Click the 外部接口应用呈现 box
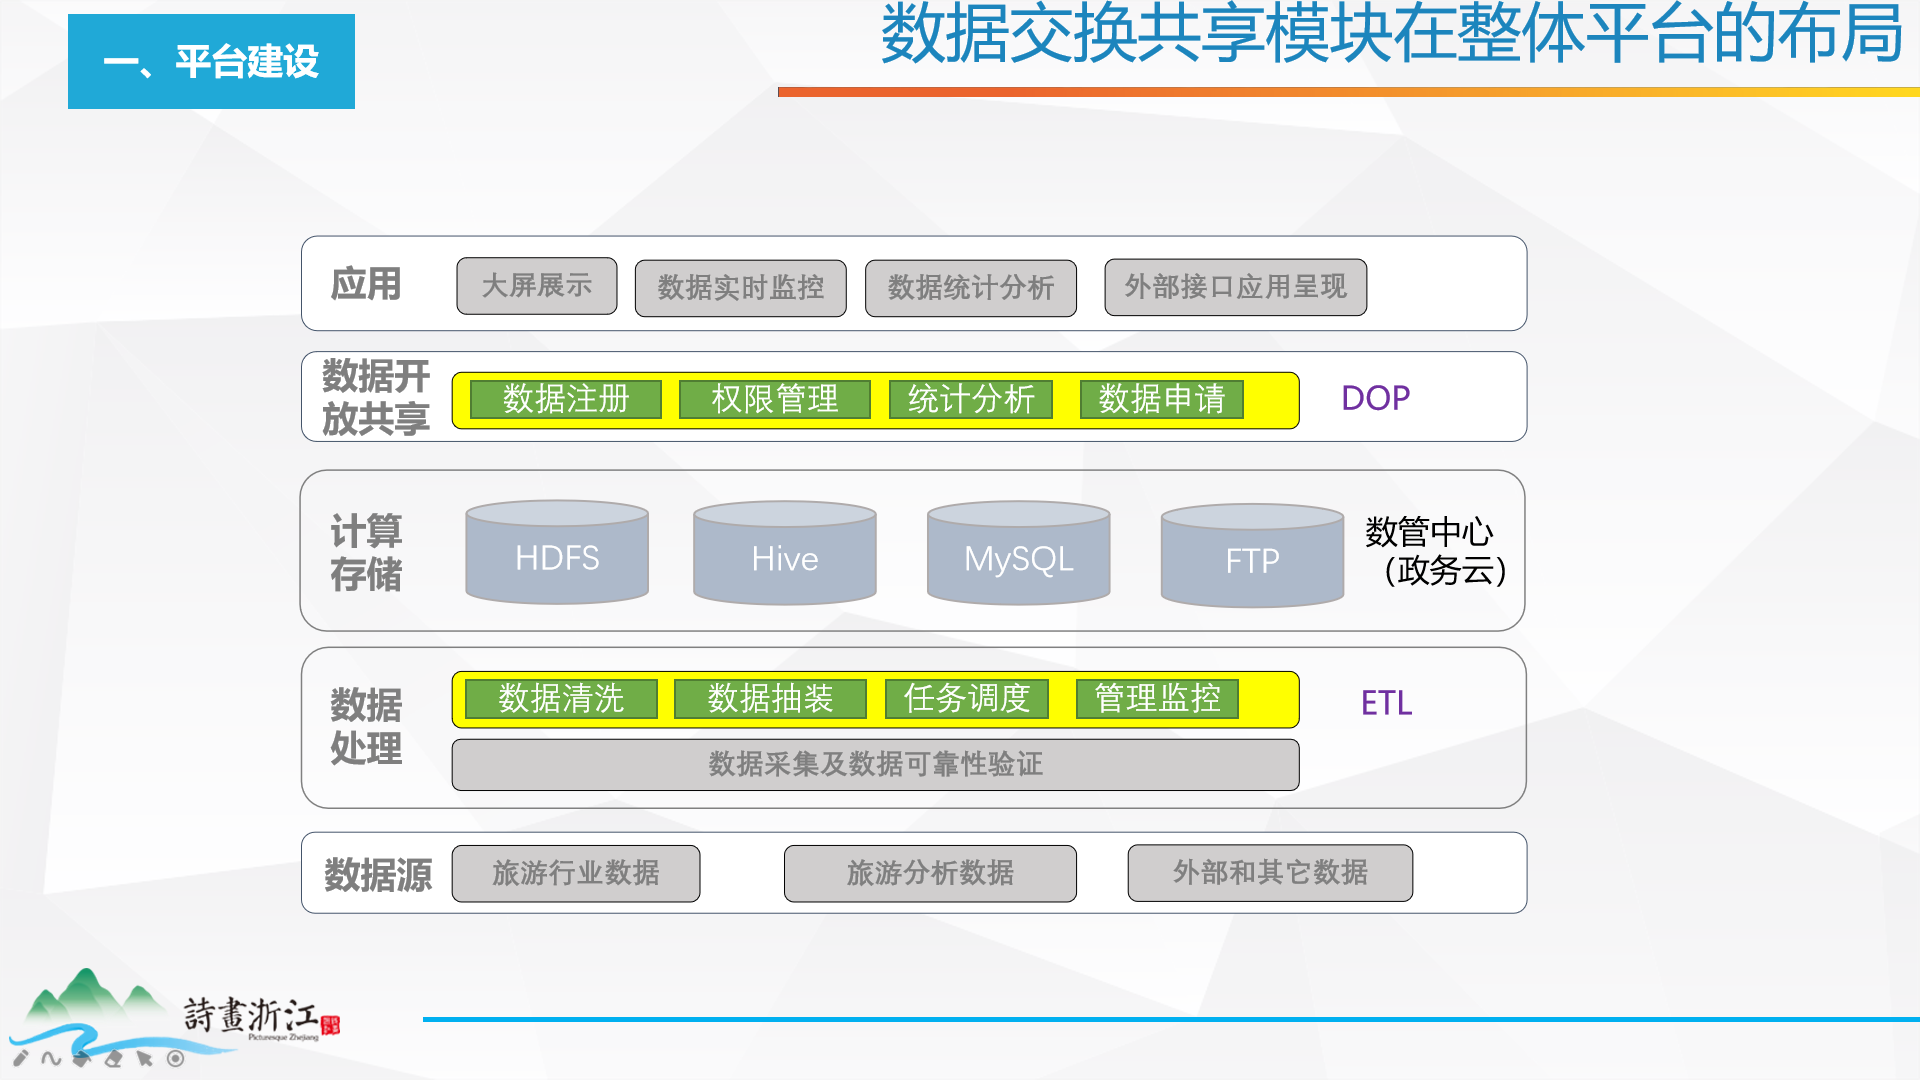 click(1235, 287)
